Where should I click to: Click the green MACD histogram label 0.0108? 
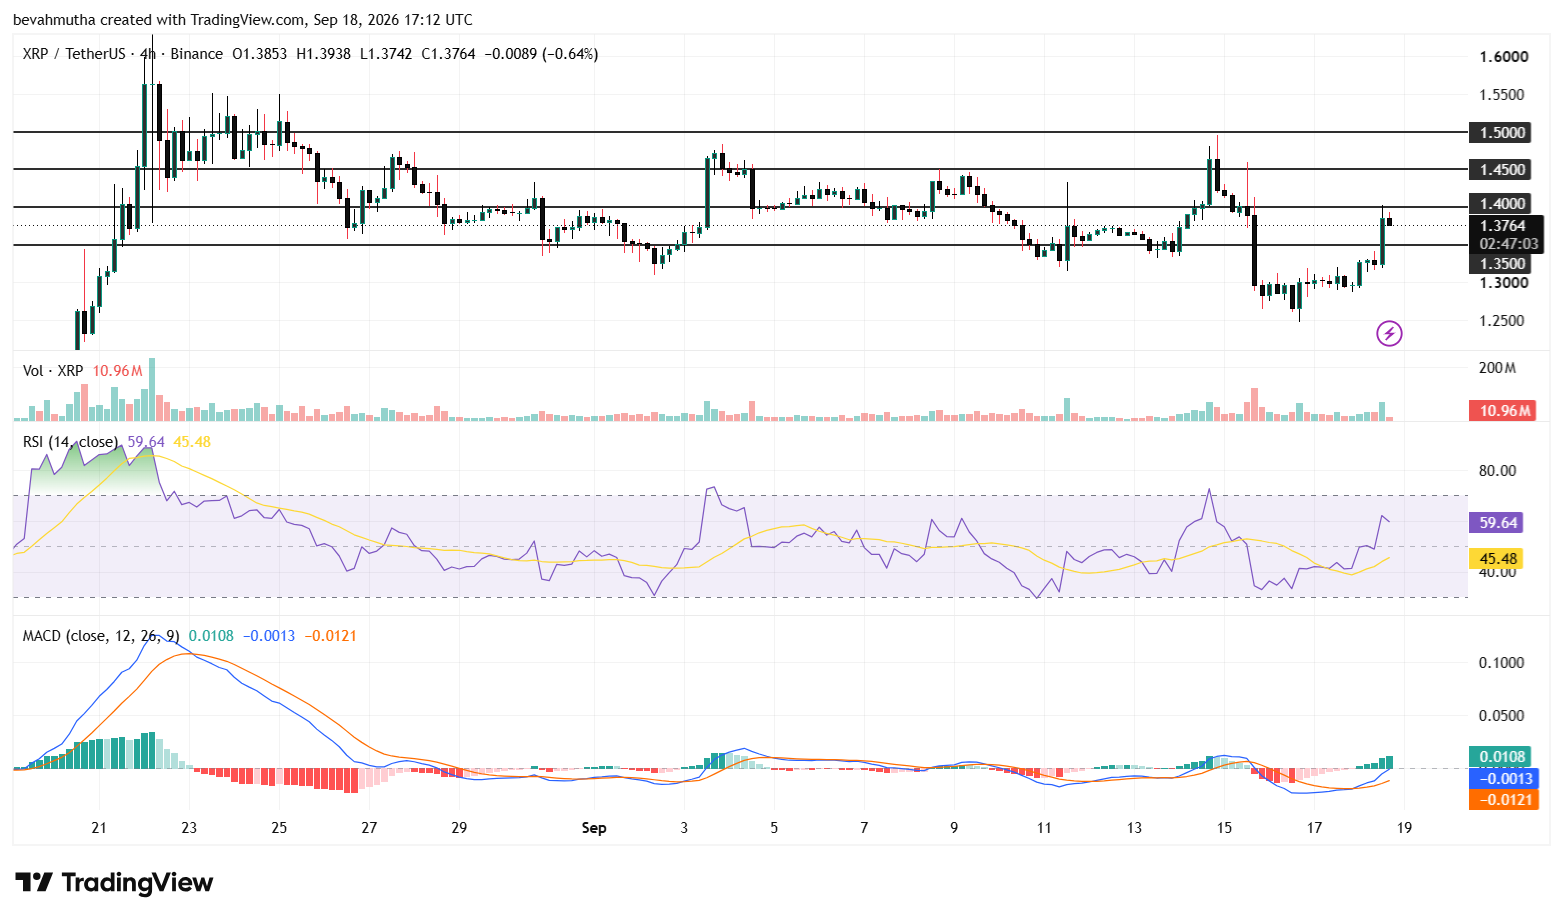(x=1501, y=757)
